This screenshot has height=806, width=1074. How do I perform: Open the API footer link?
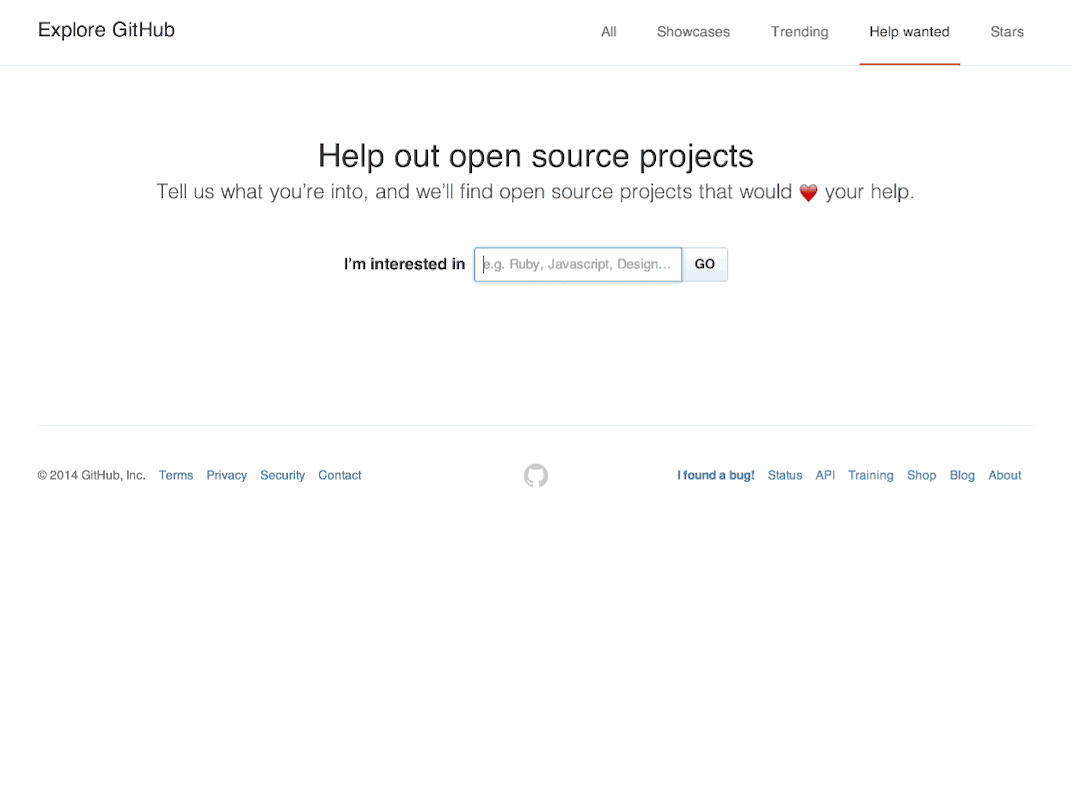[x=825, y=476]
